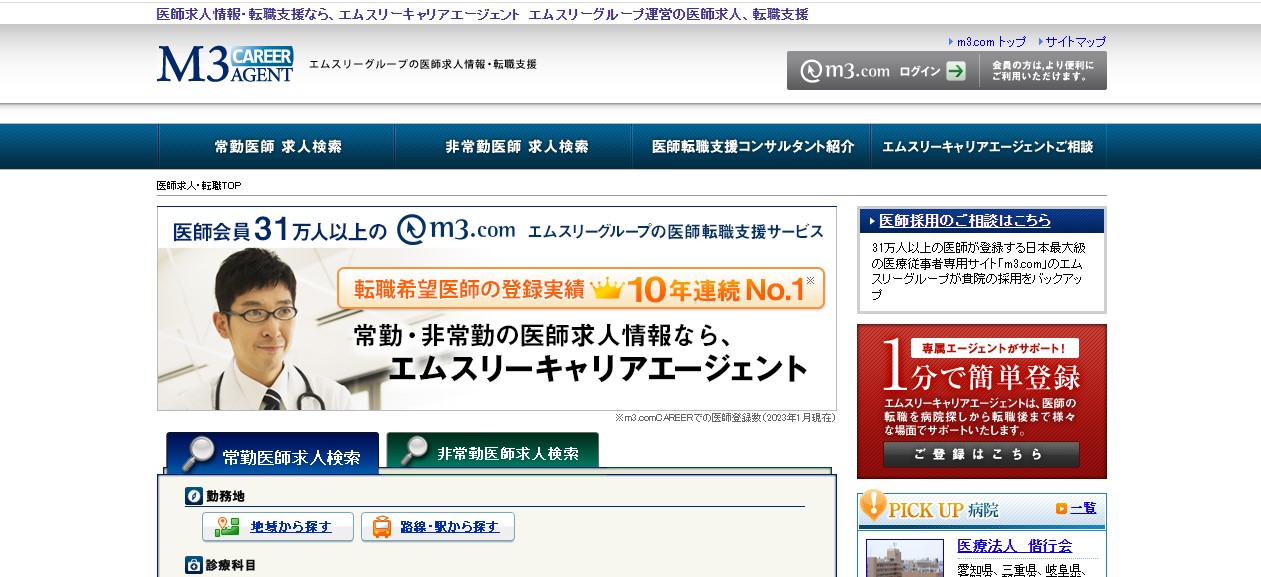Click the 1分で簡単登録 red banner
1261x577 pixels.
coord(982,401)
